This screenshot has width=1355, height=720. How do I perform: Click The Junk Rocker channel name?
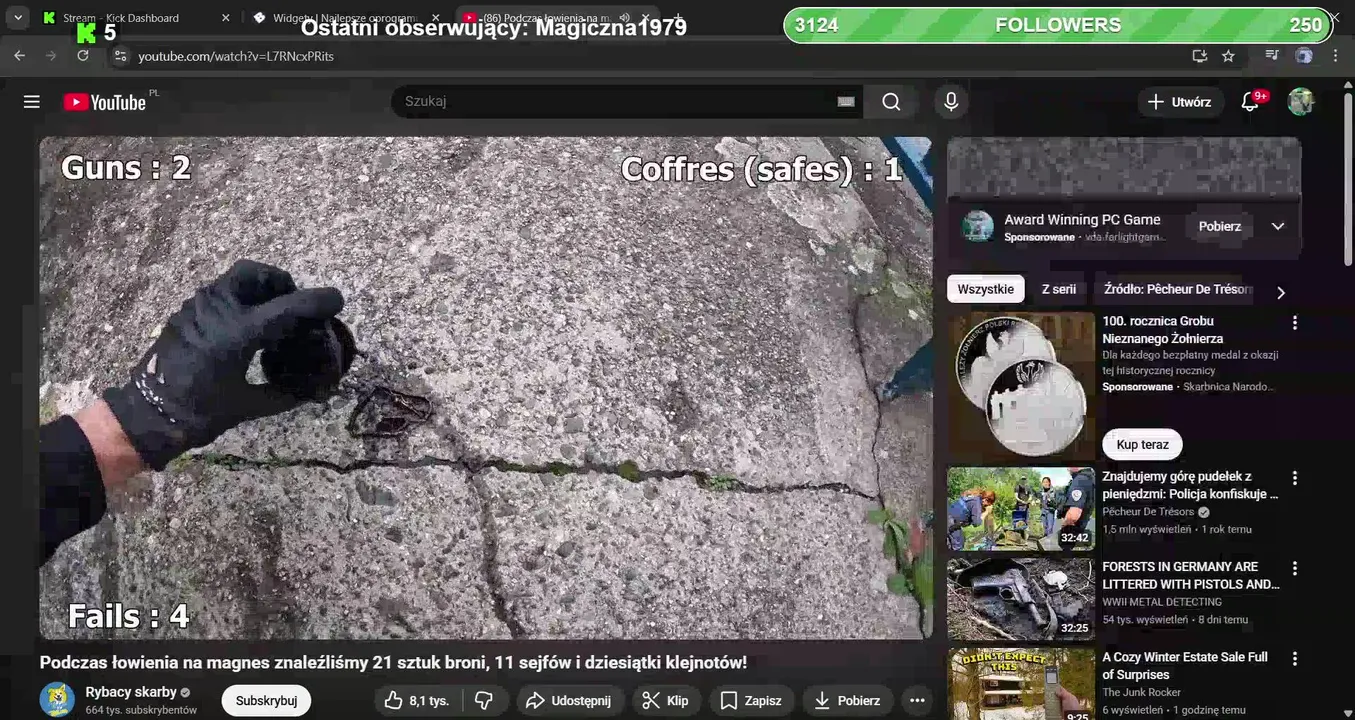pyautogui.click(x=1141, y=692)
